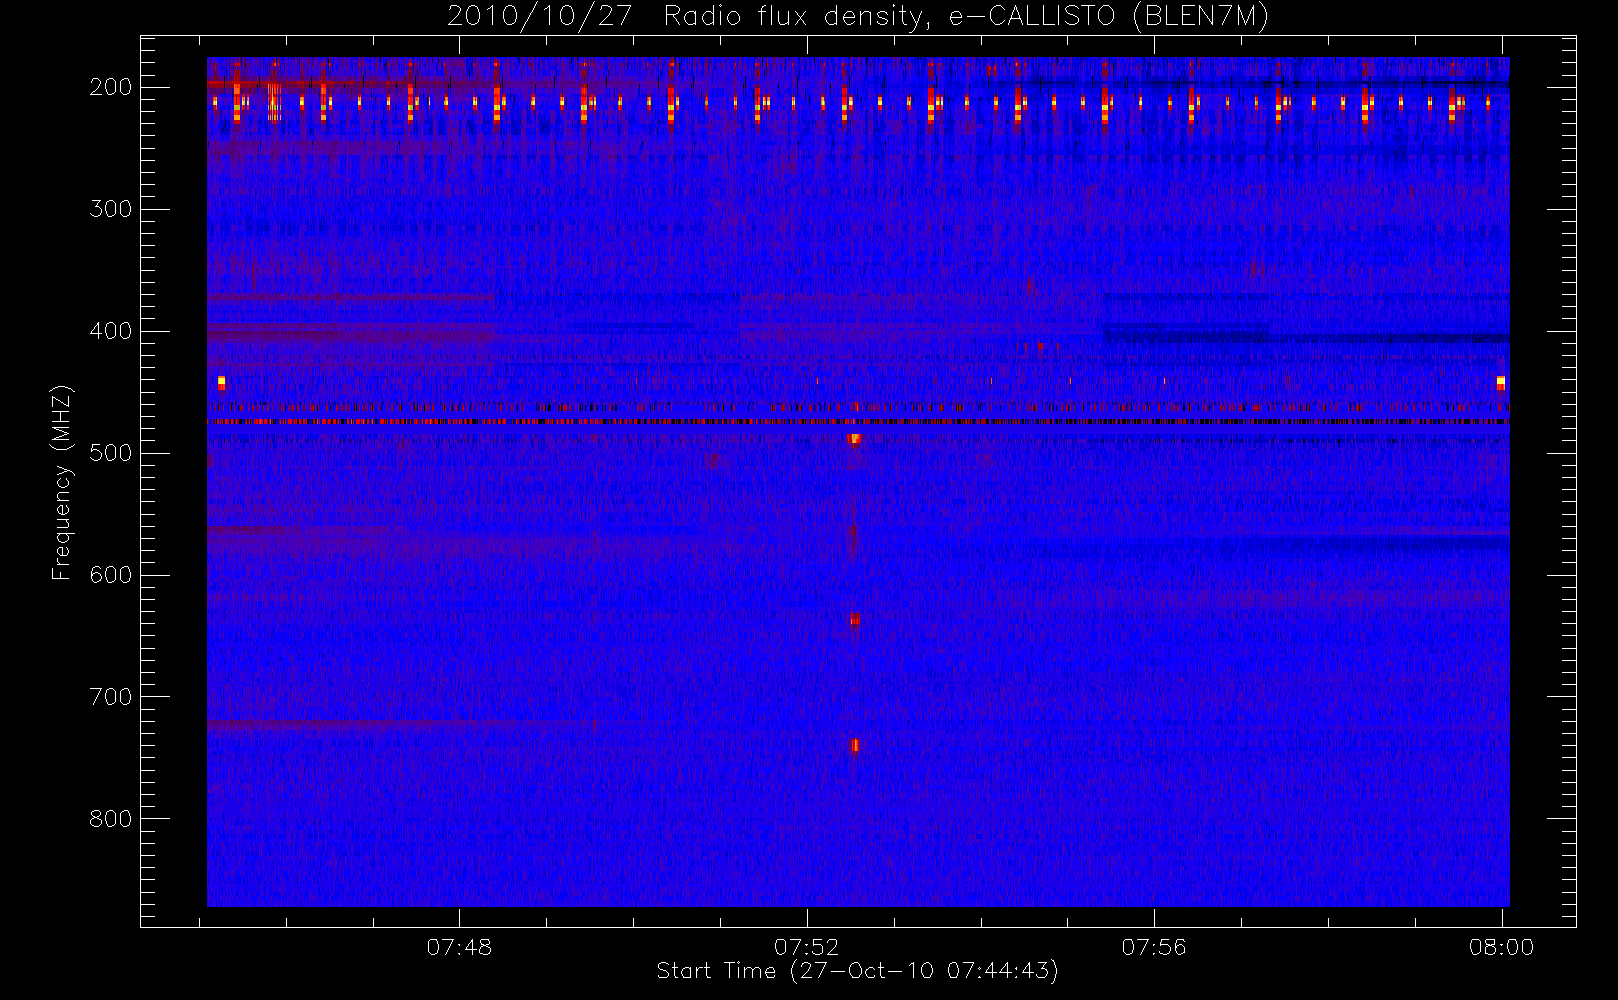The image size is (1618, 1000).
Task: Click the 700 frequency tick label
Action: (x=111, y=697)
